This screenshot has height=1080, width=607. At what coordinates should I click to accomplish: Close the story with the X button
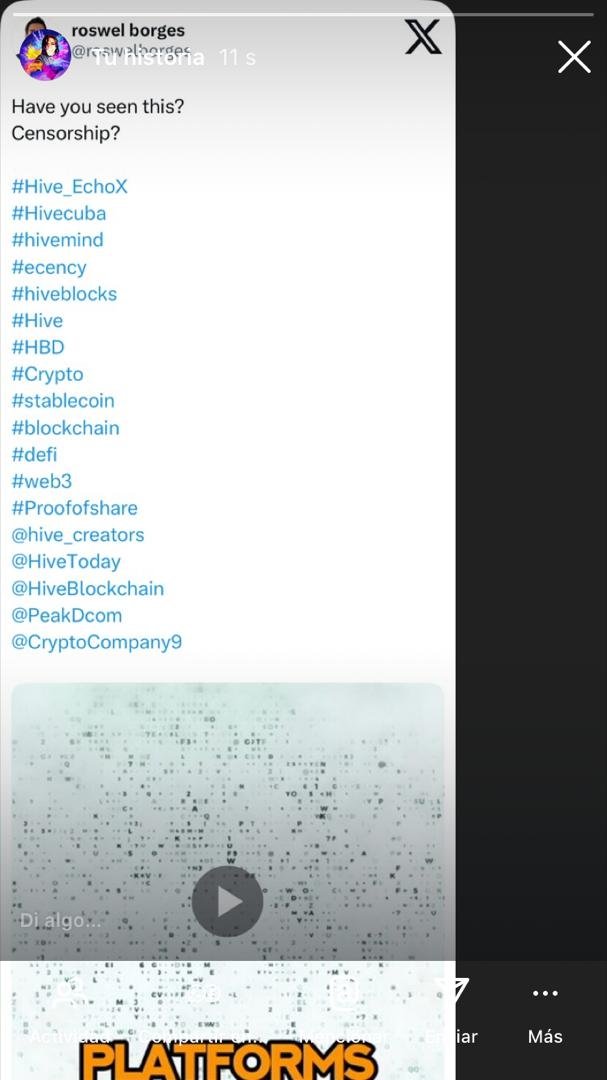coord(574,56)
